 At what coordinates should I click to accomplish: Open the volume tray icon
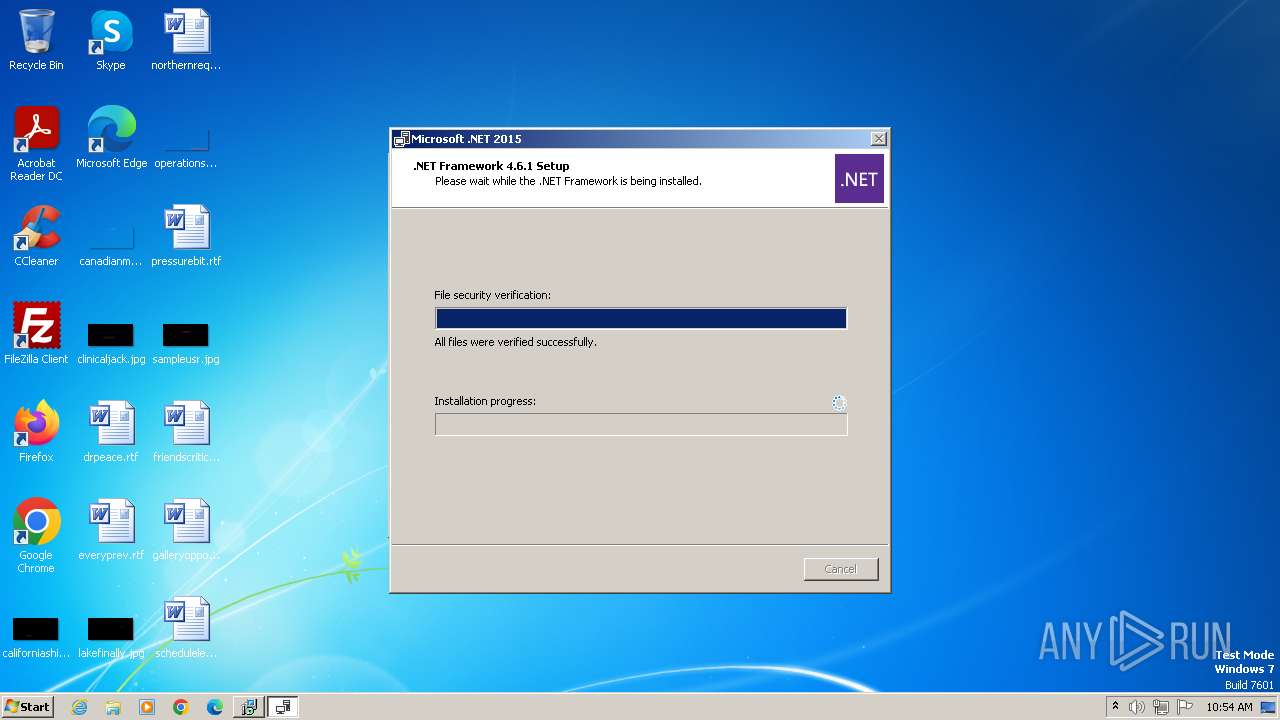click(x=1137, y=707)
